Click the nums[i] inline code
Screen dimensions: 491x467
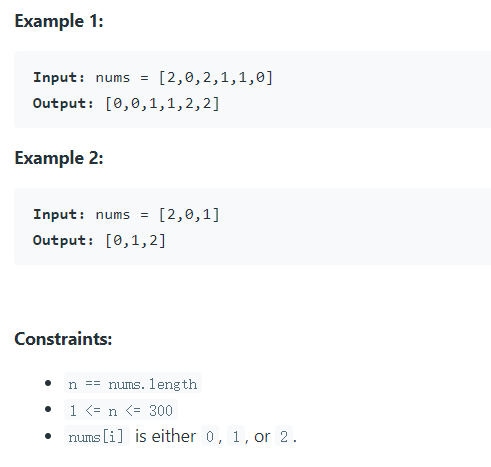pos(96,437)
